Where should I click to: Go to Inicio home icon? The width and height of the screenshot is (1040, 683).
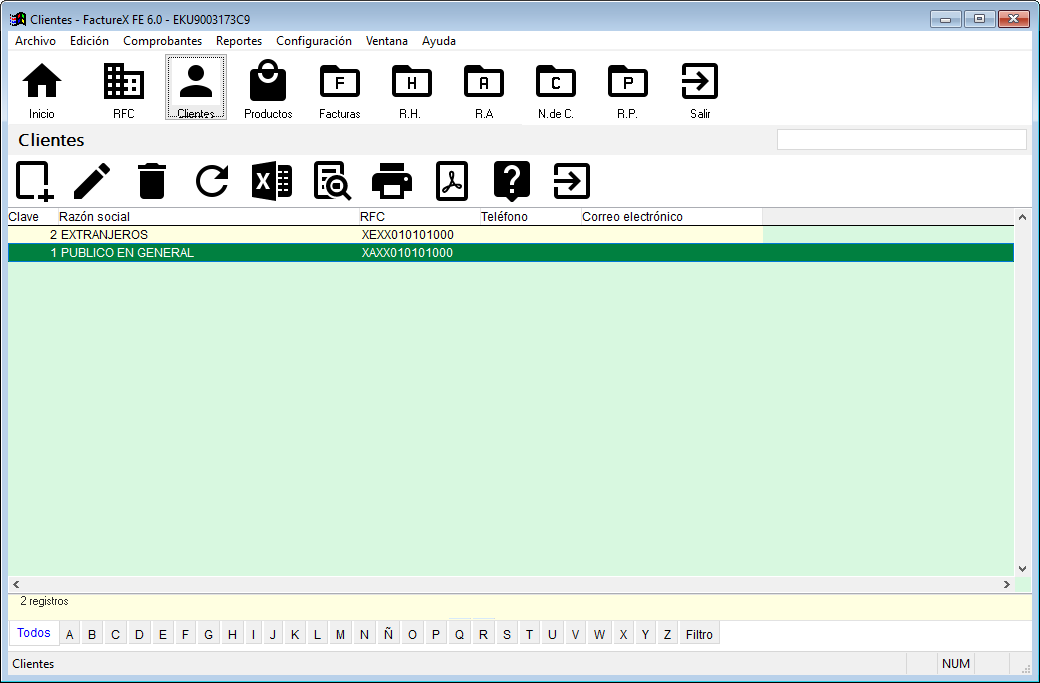point(42,88)
